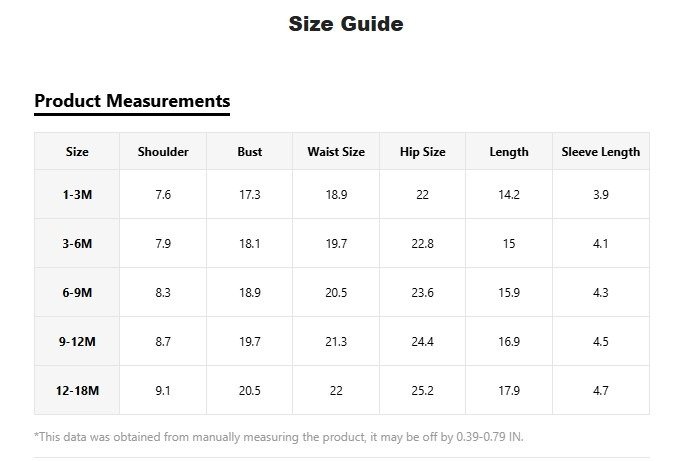Select the 6-9M size row label
687x461 pixels.
tap(77, 293)
